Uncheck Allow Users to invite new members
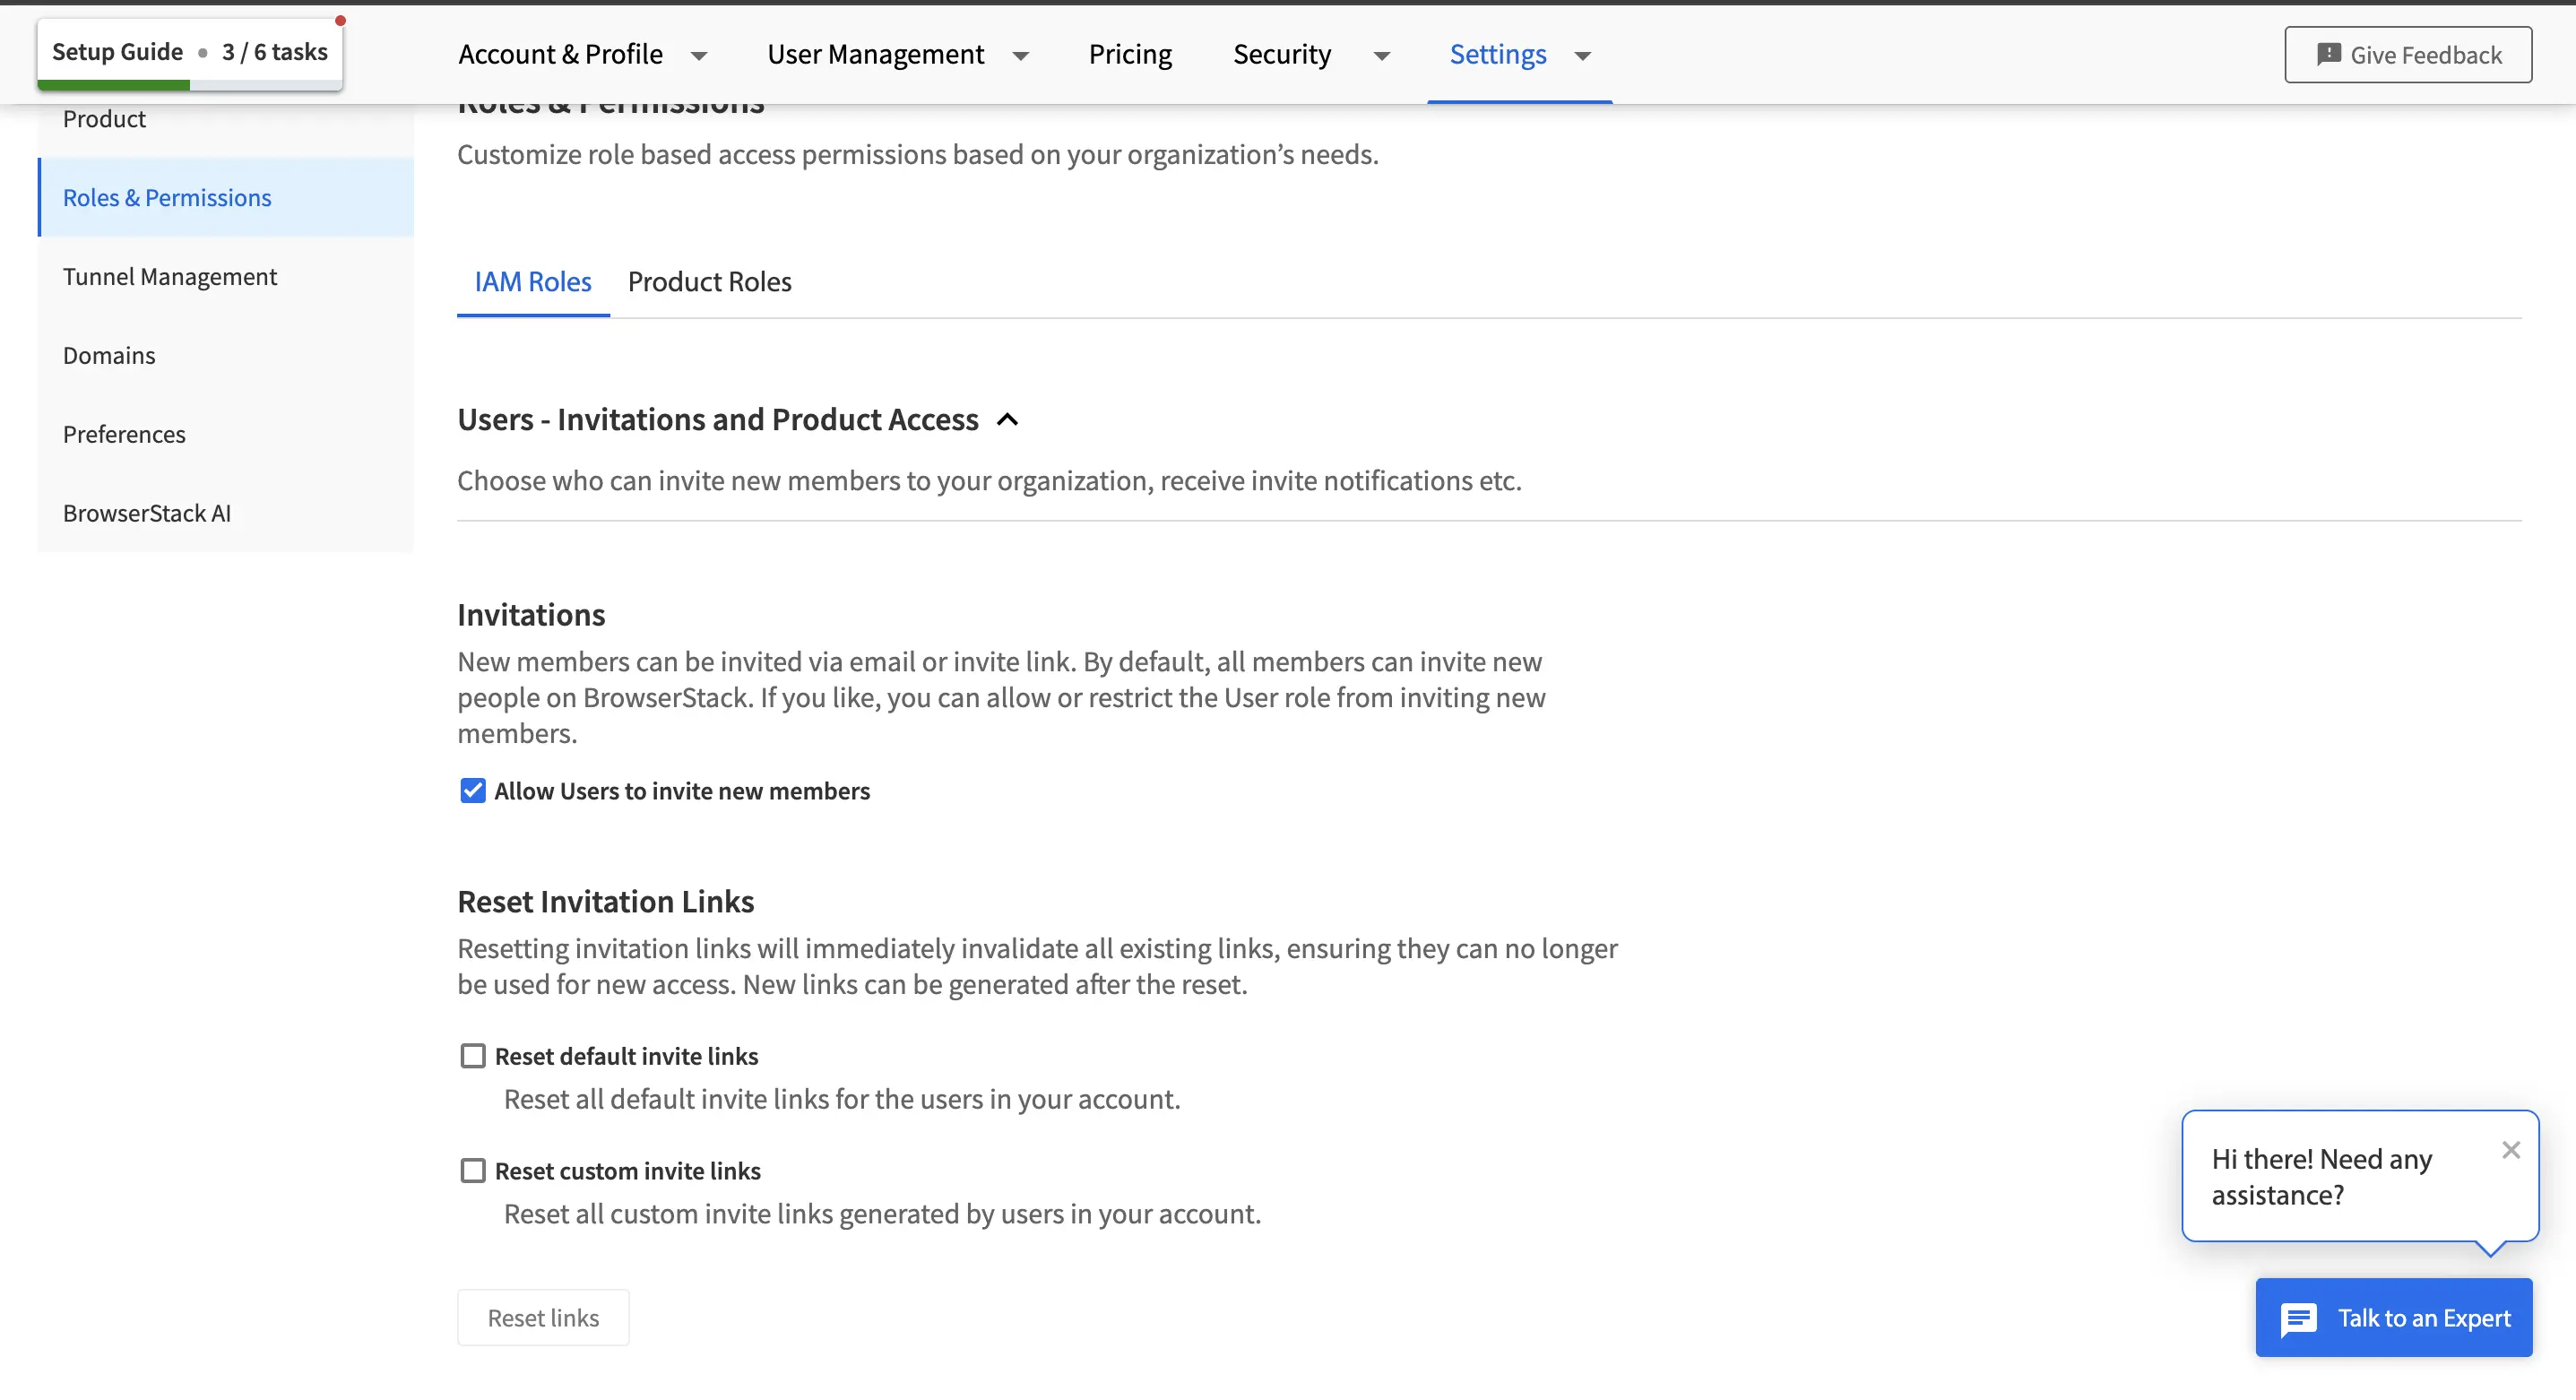Screen dimensions: 2576x1400 pos(472,790)
